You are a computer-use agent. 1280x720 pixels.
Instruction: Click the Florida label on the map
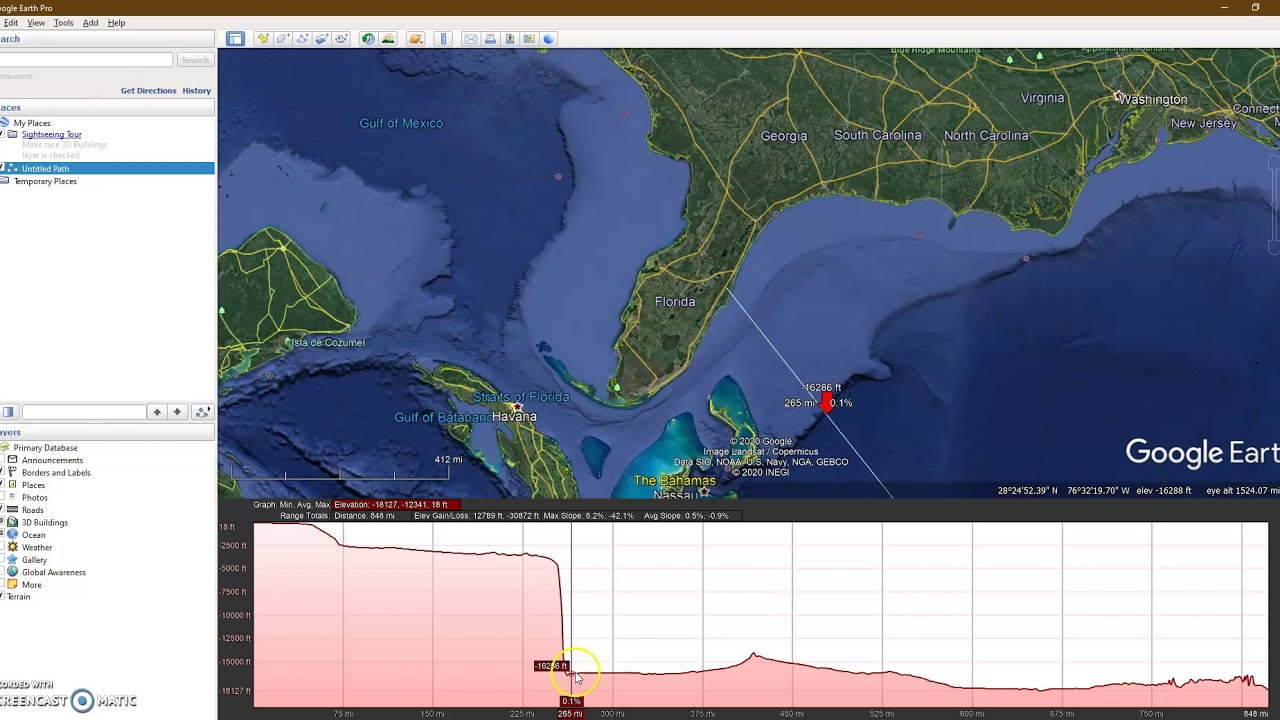(x=675, y=302)
